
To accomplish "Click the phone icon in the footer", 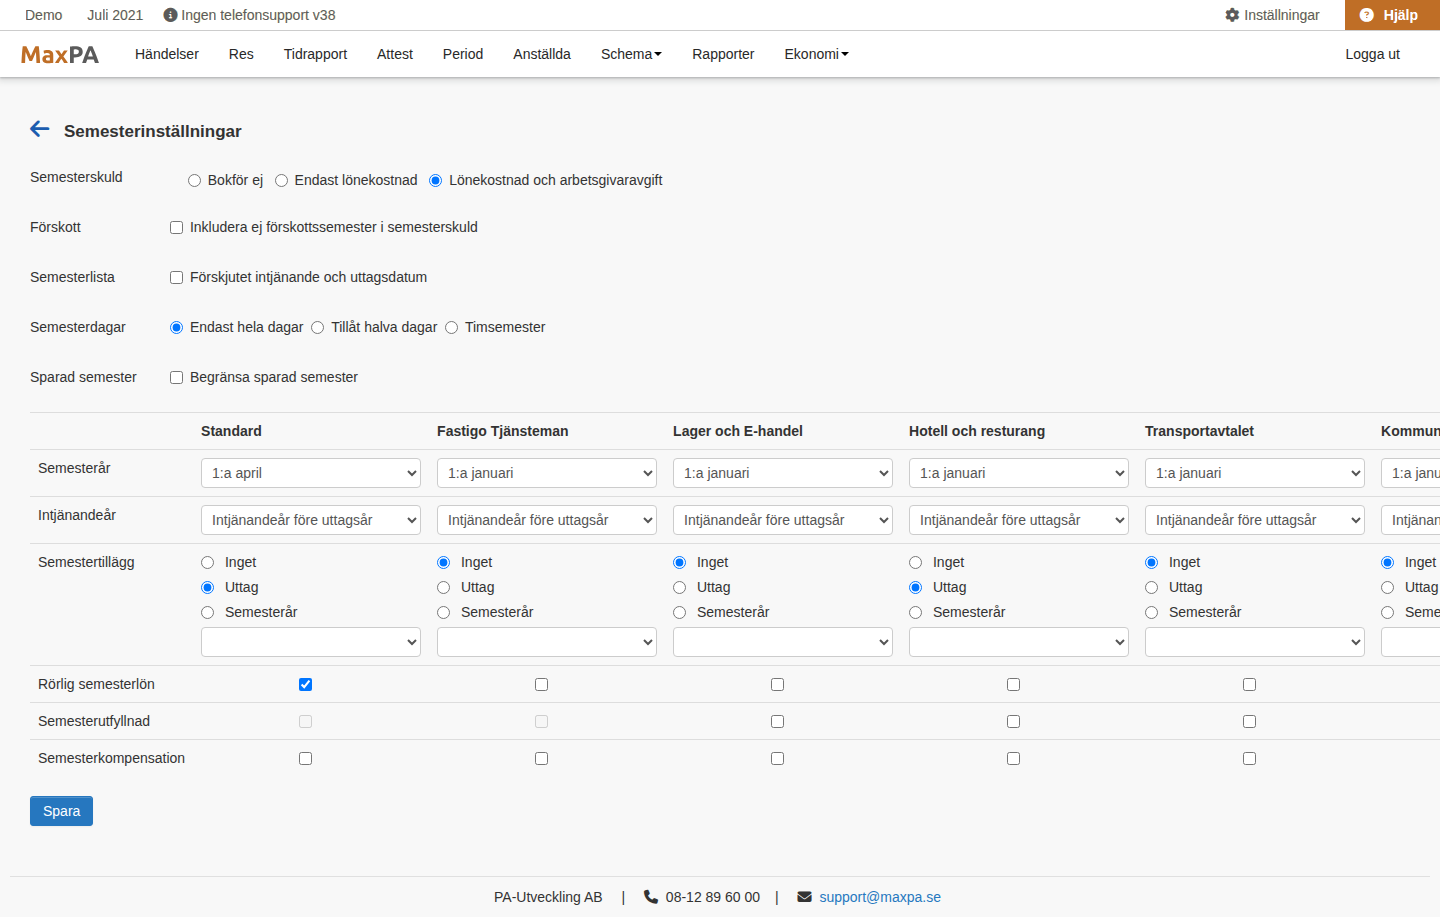I will [651, 897].
